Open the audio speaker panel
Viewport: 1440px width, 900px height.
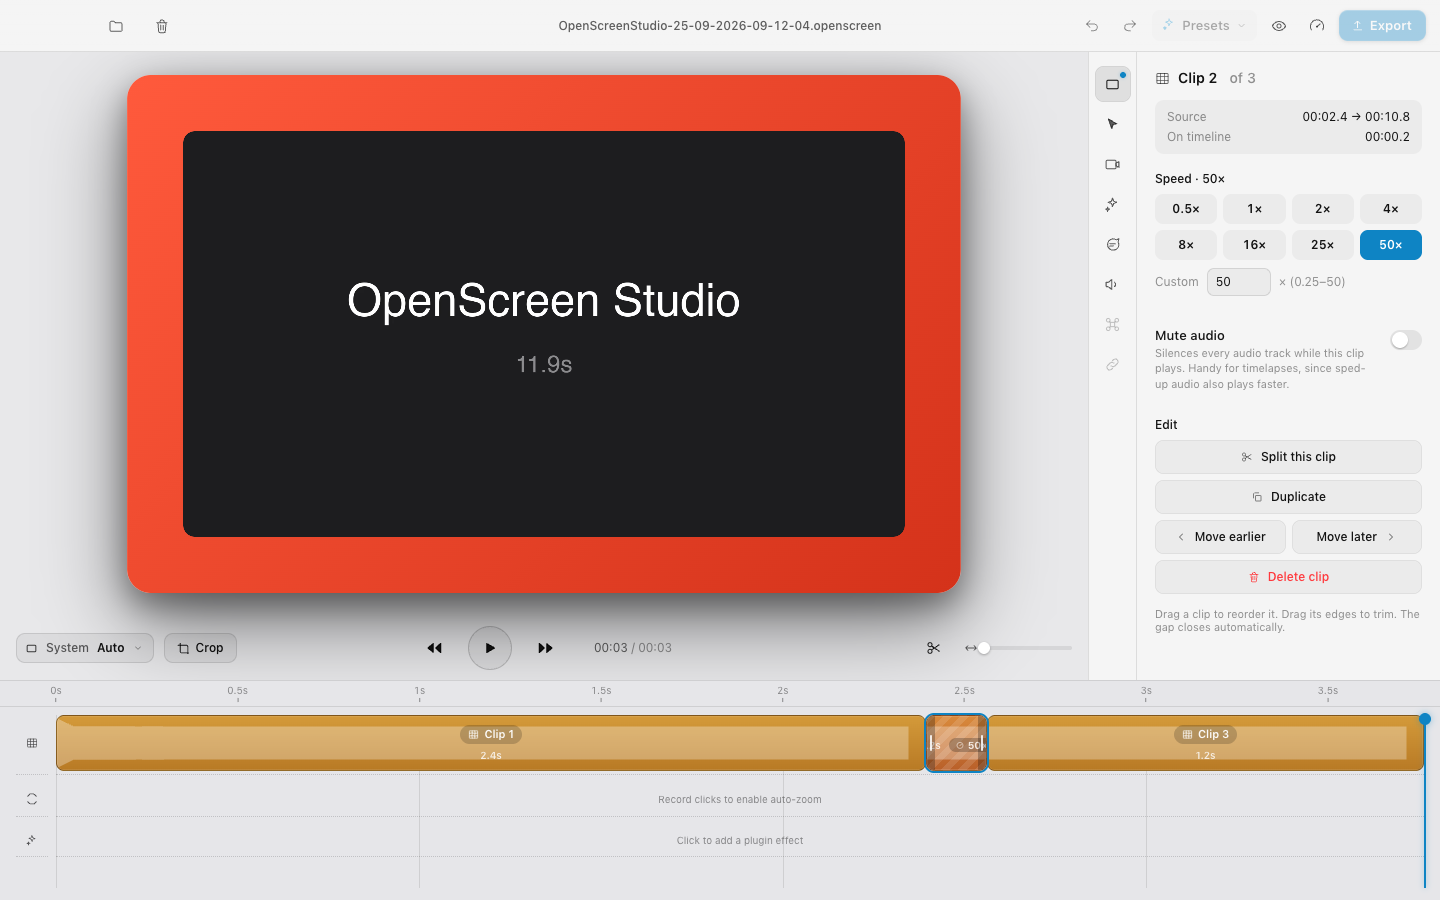tap(1113, 284)
